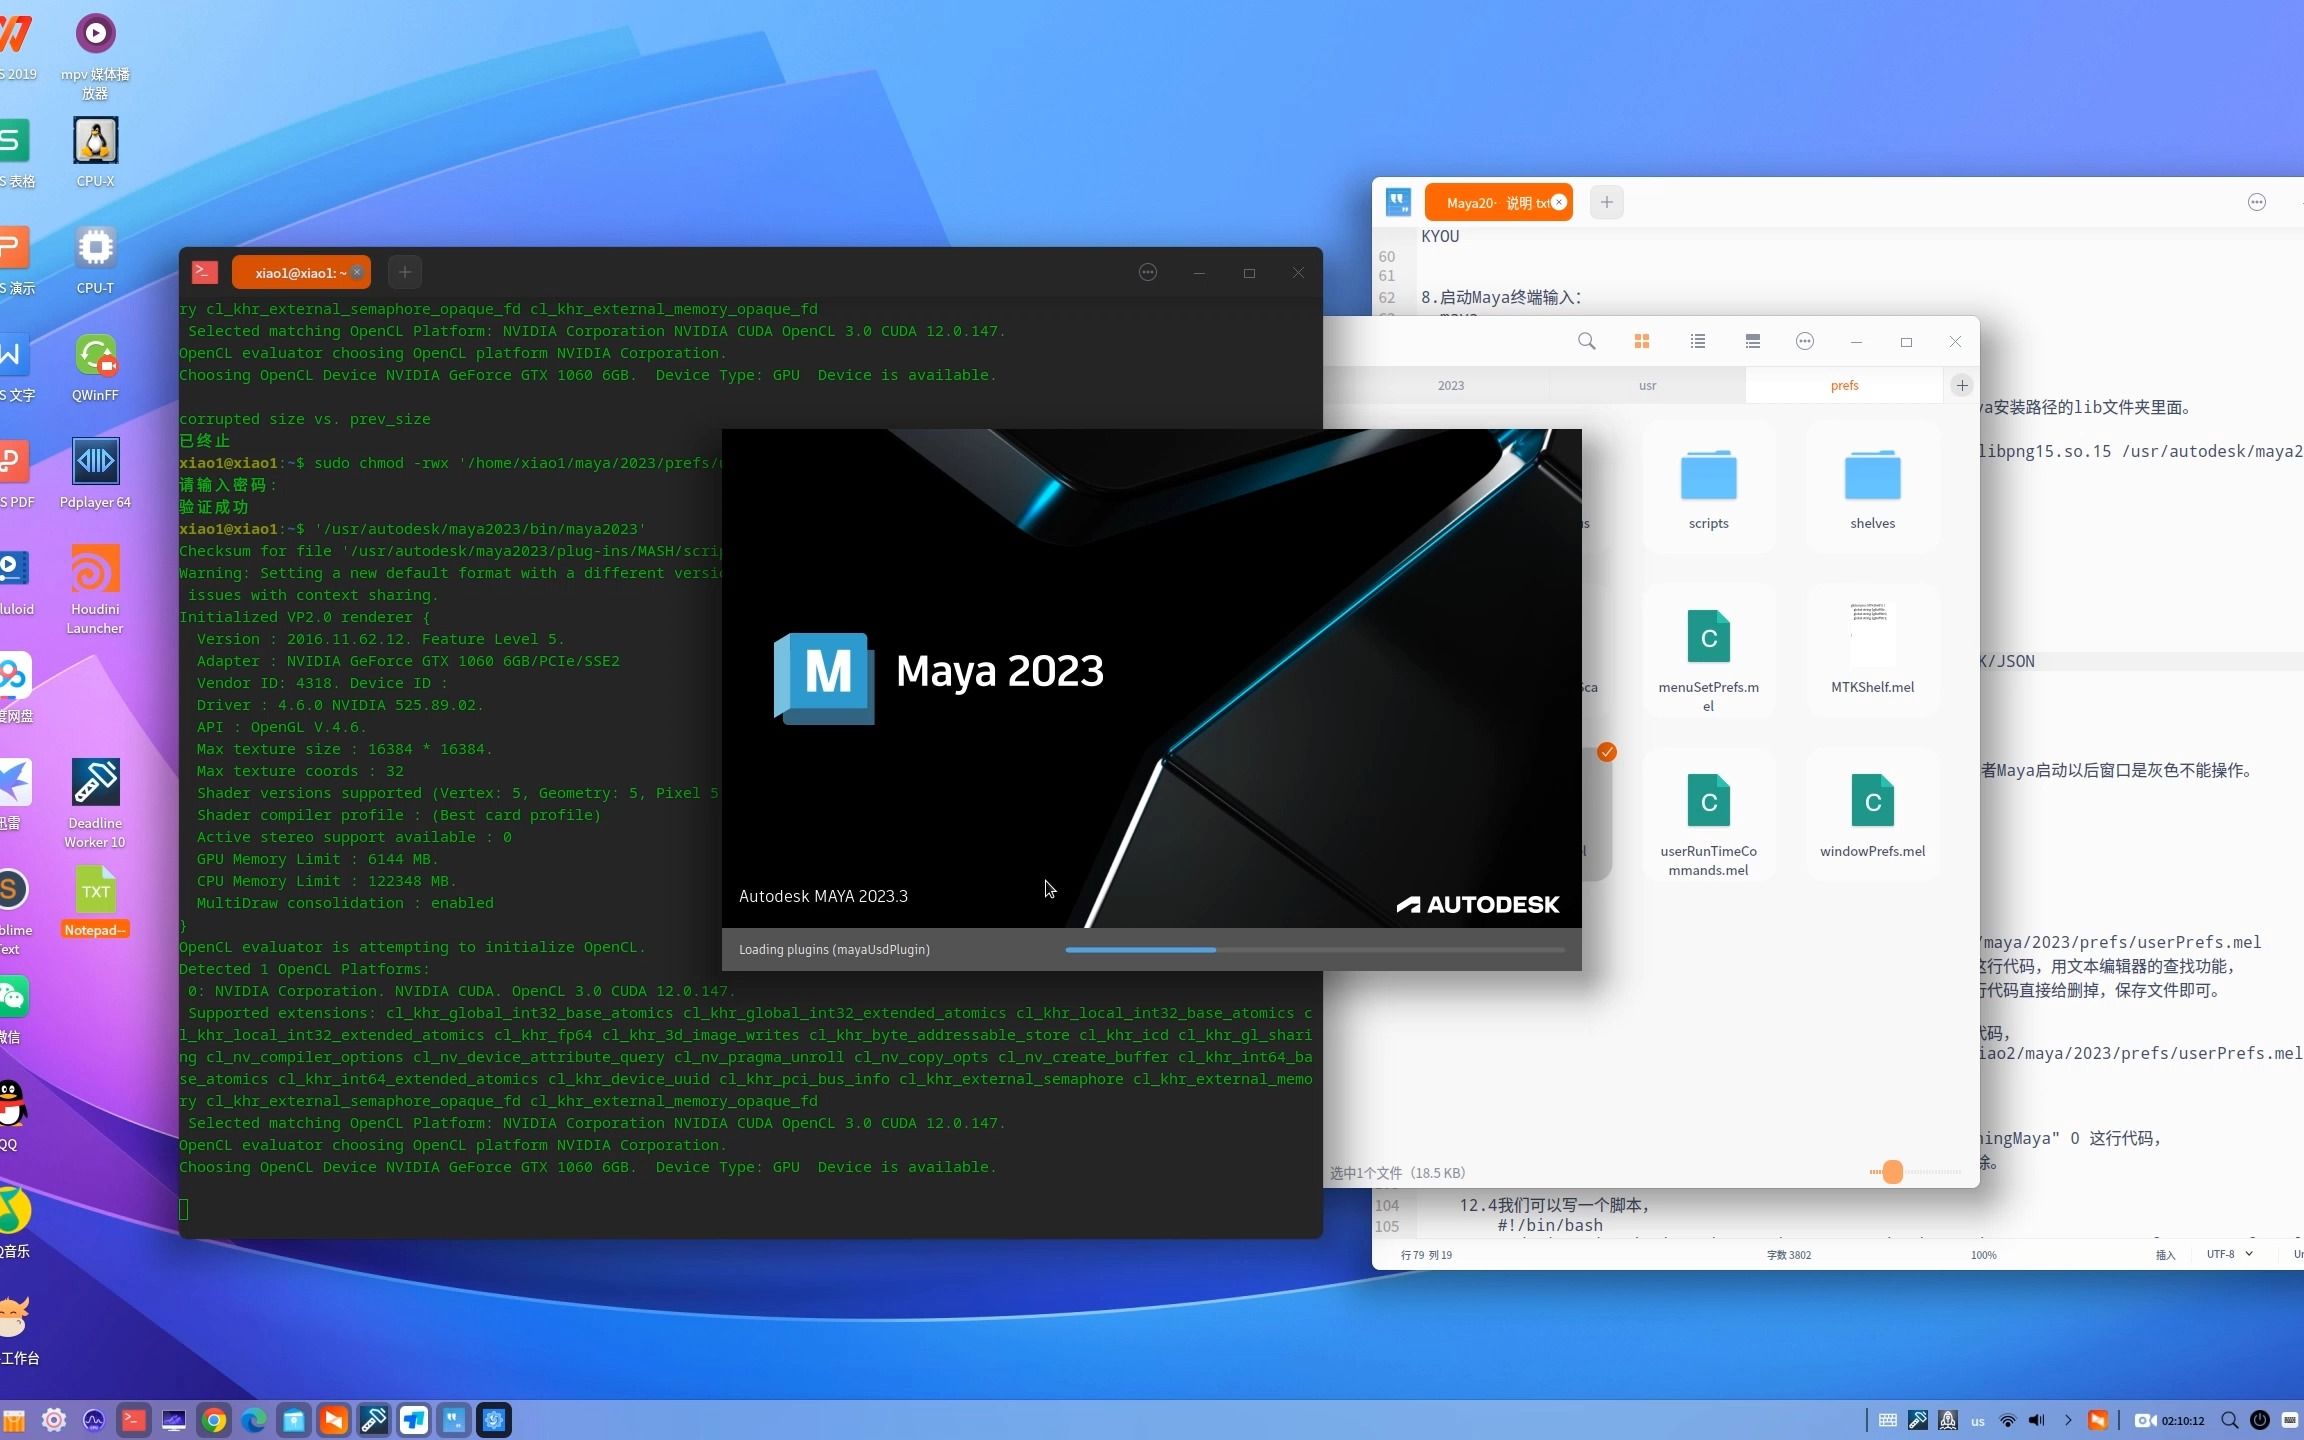Viewport: 2304px width, 1440px height.
Task: Open the scripts folder in file manager
Action: [x=1708, y=489]
